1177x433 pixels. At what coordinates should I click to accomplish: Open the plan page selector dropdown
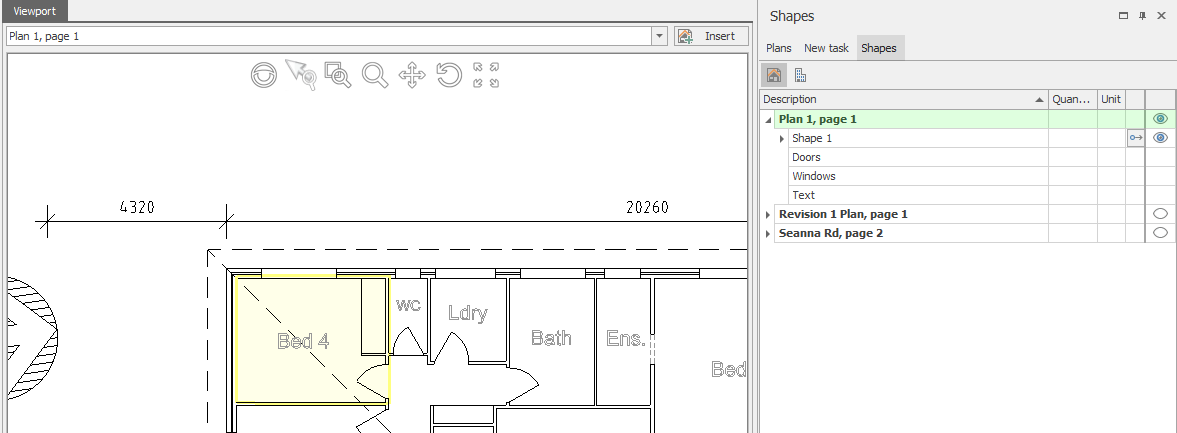[659, 36]
